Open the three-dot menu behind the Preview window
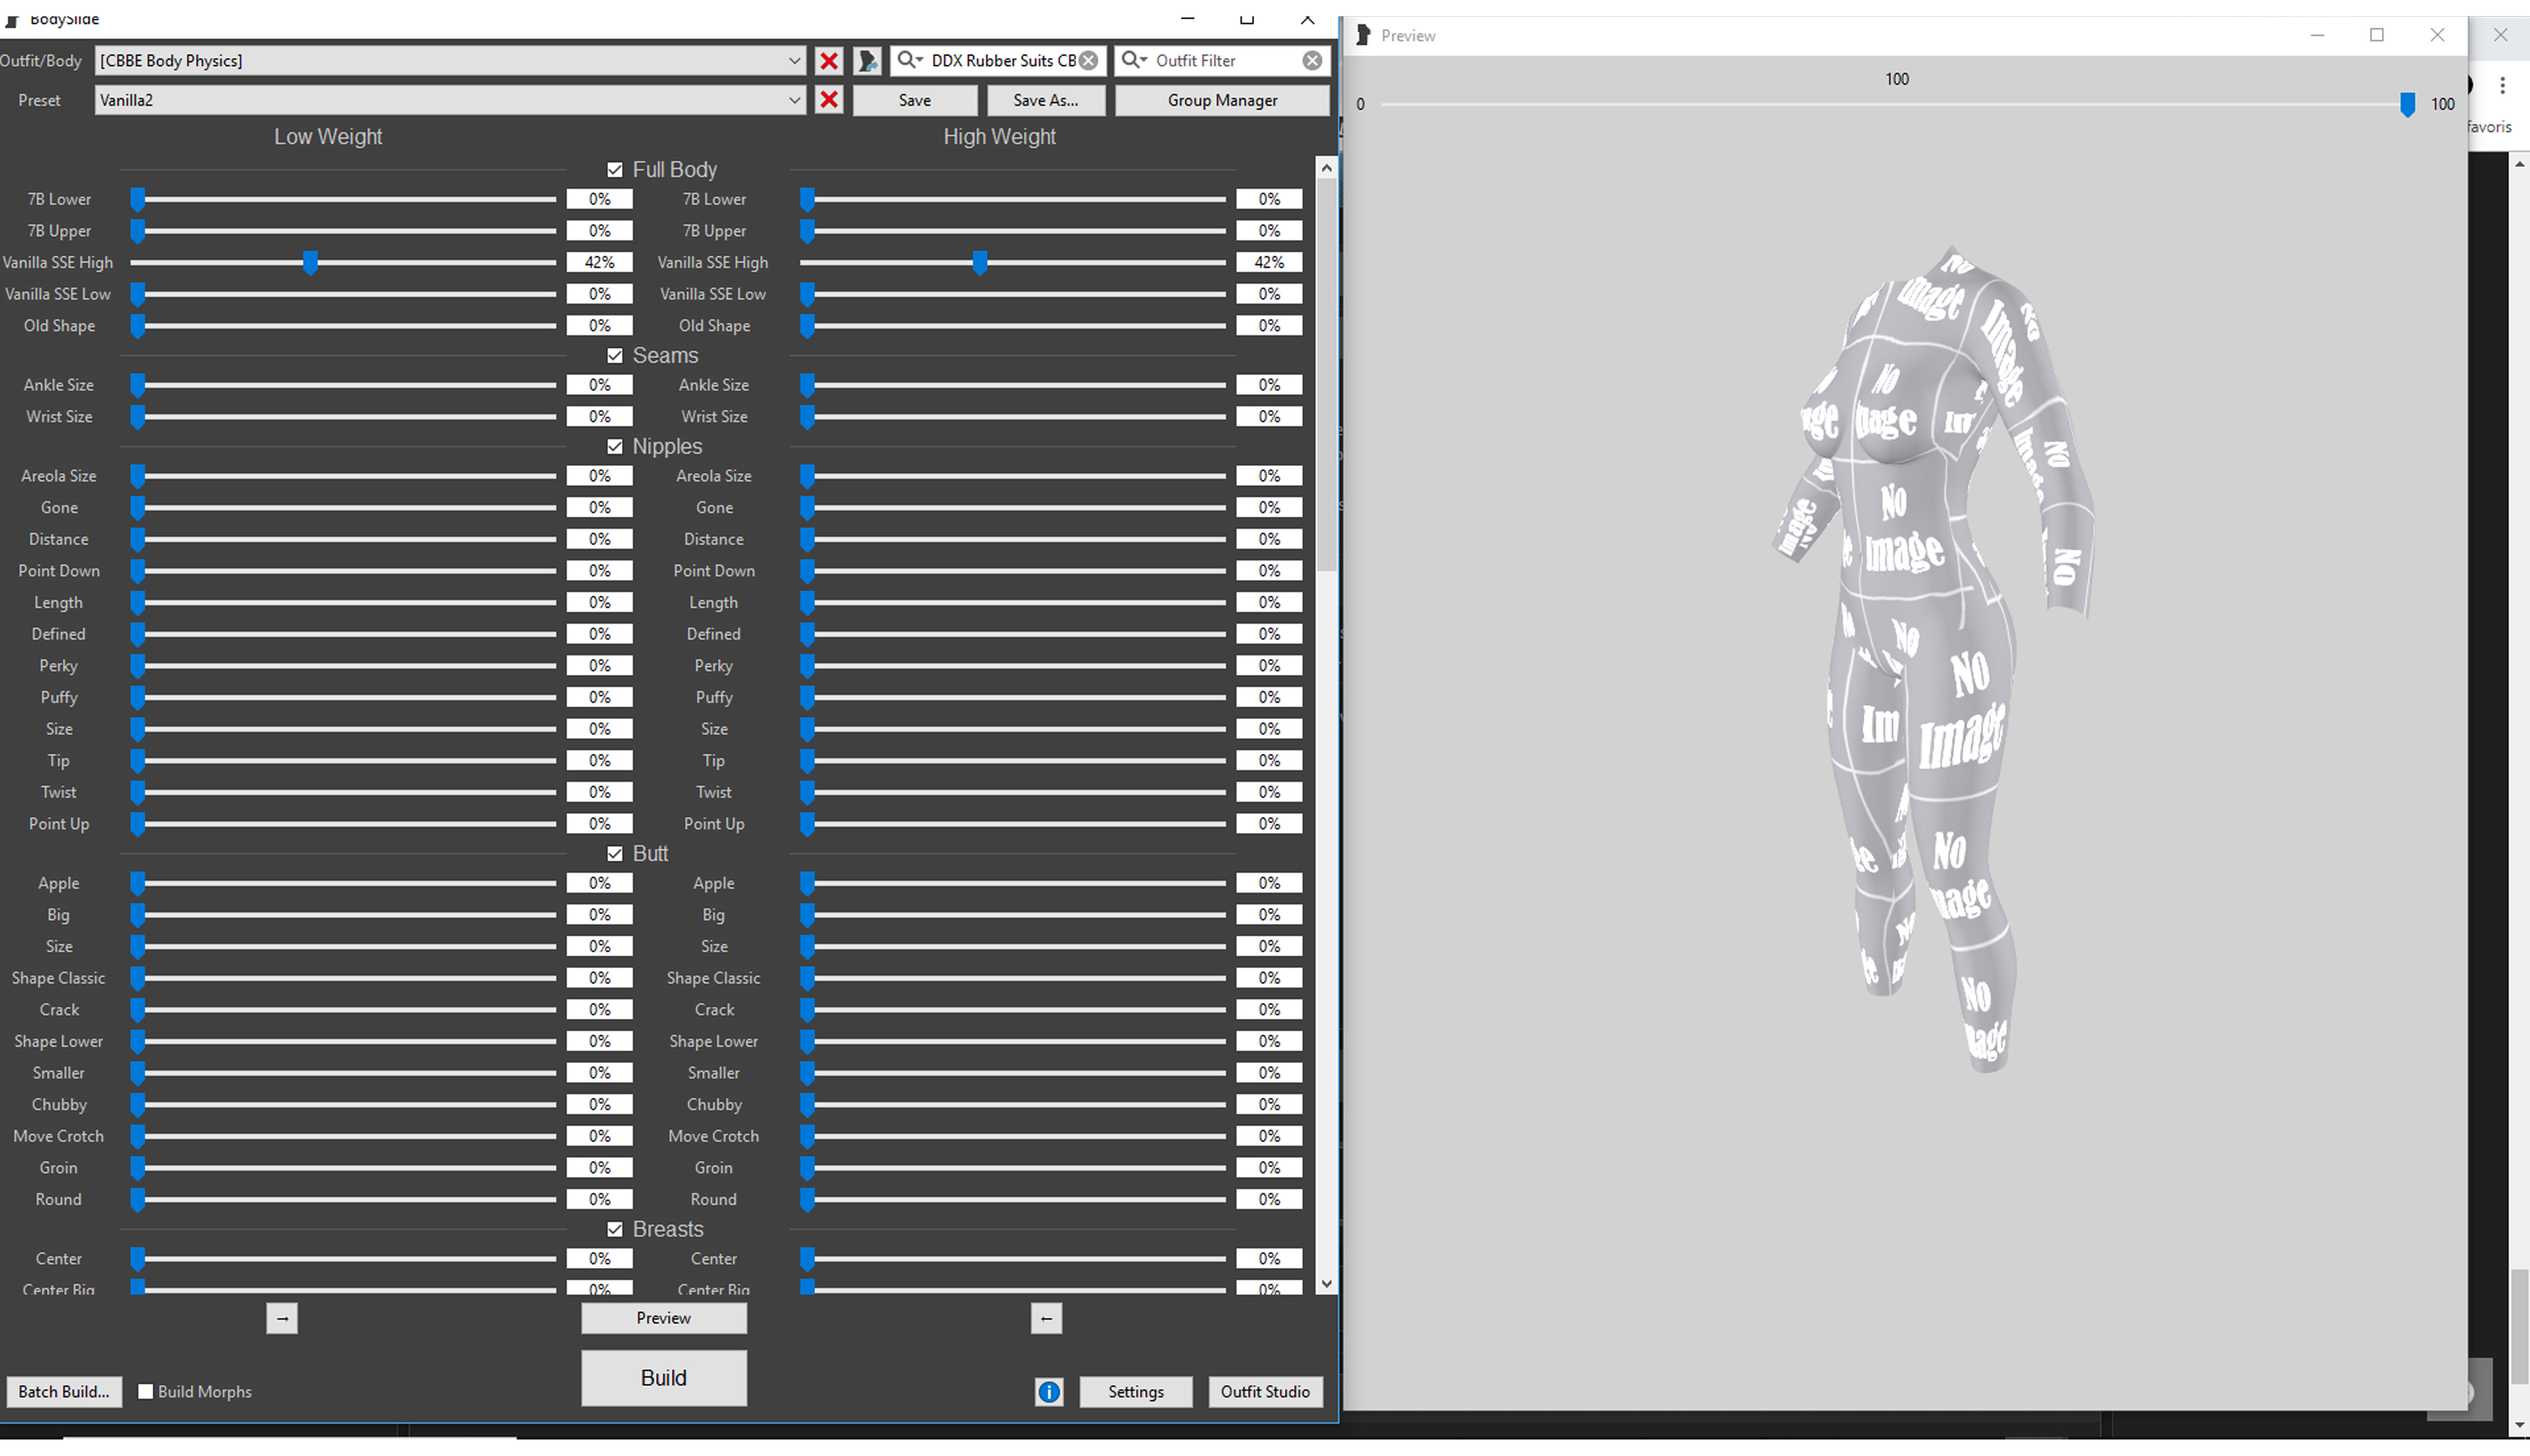Image resolution: width=2530 pixels, height=1456 pixels. (x=2502, y=86)
